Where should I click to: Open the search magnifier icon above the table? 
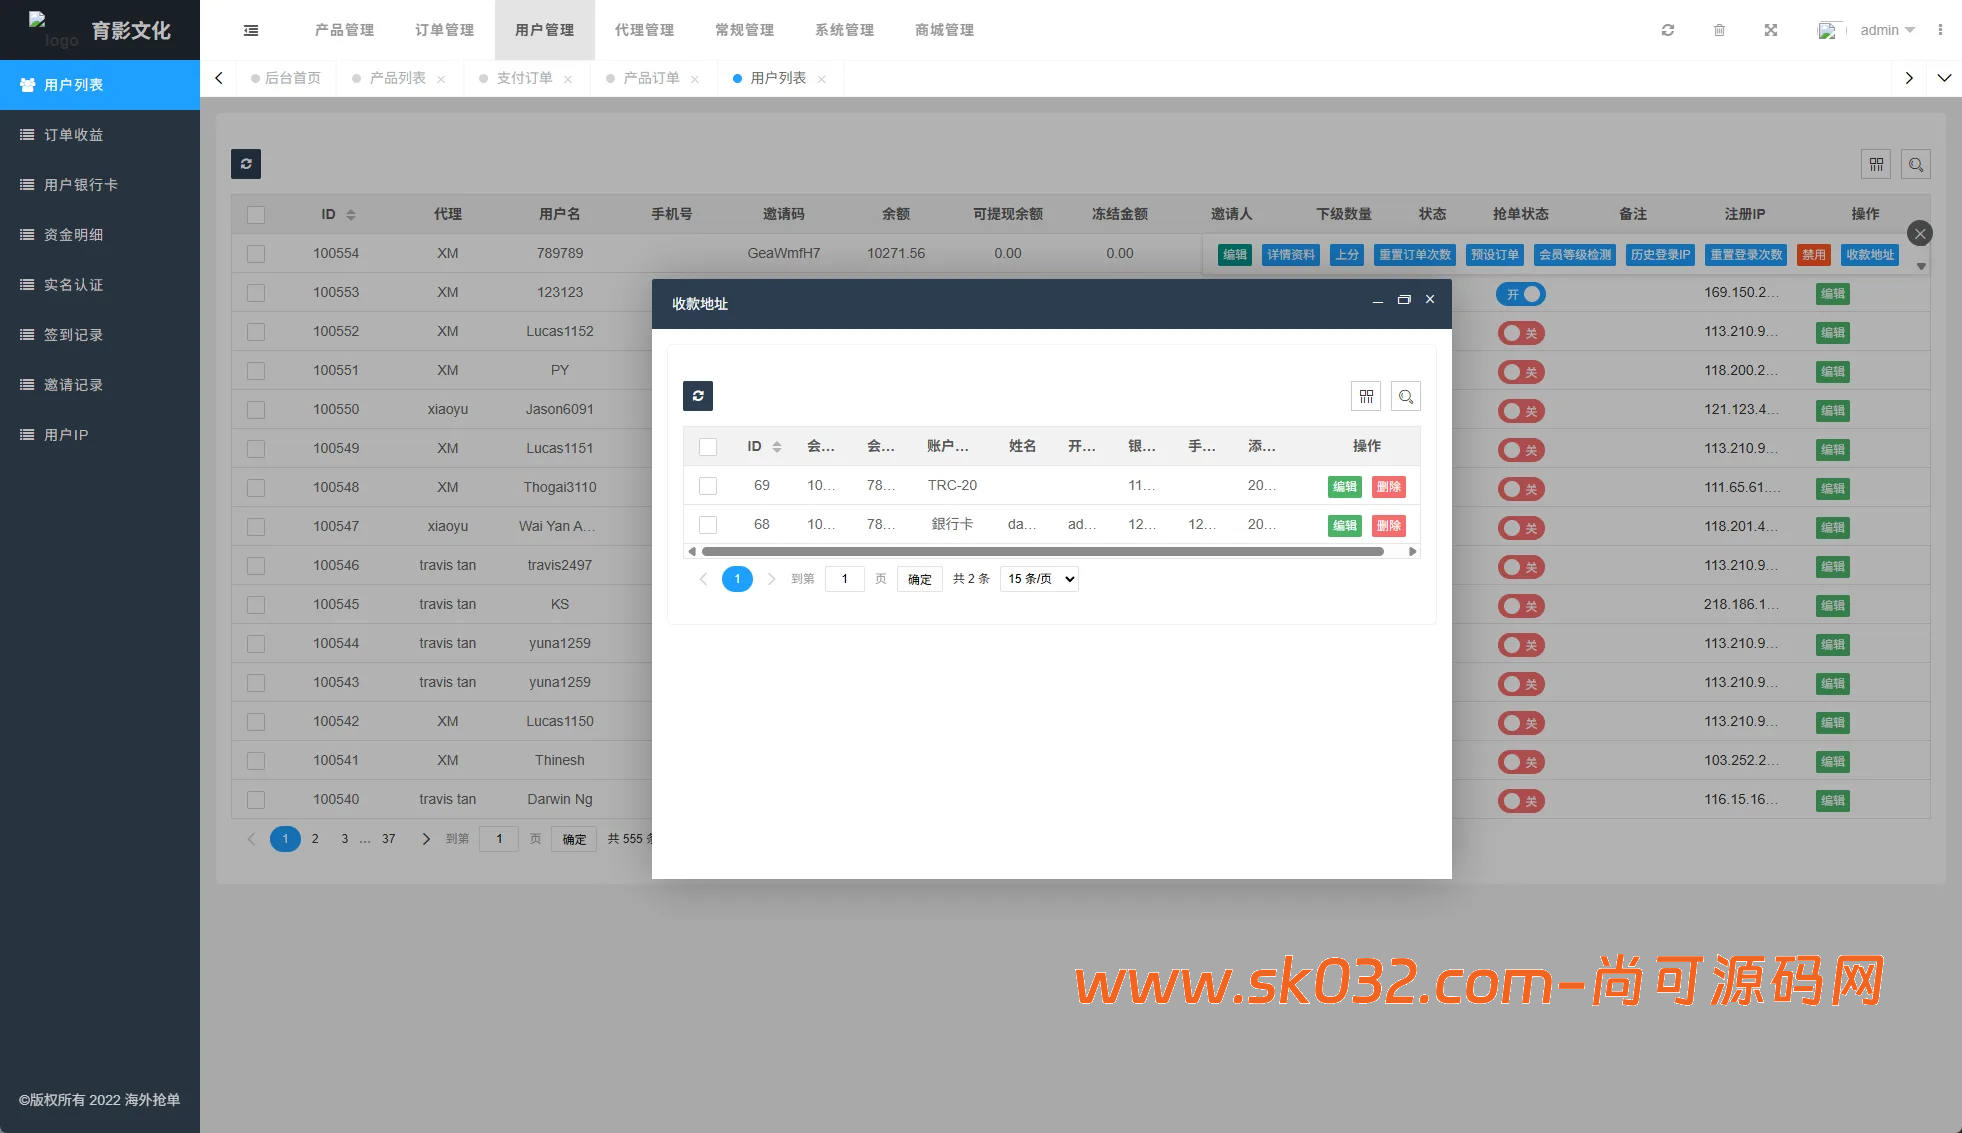[x=1916, y=164]
